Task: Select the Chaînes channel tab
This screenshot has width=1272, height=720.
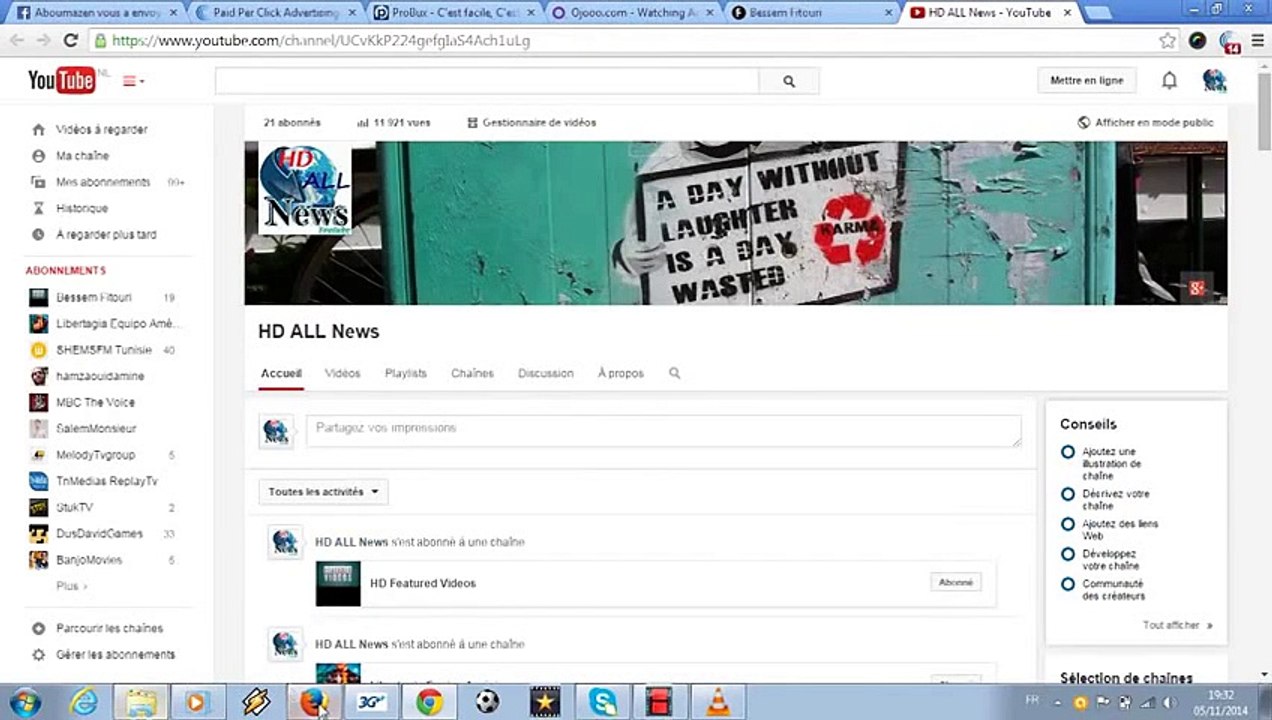Action: (472, 373)
